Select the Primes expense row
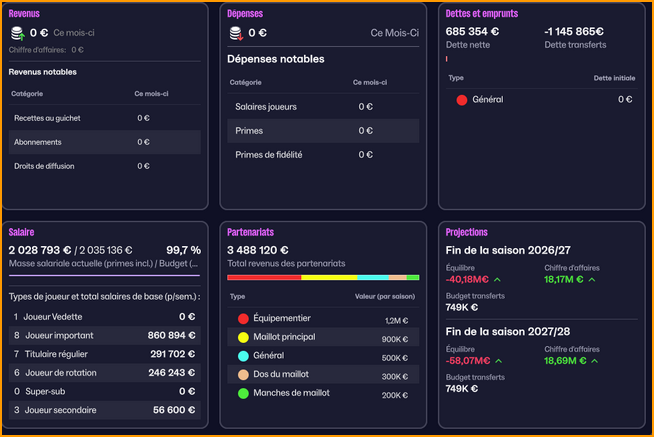The height and width of the screenshot is (437, 654). pos(323,131)
